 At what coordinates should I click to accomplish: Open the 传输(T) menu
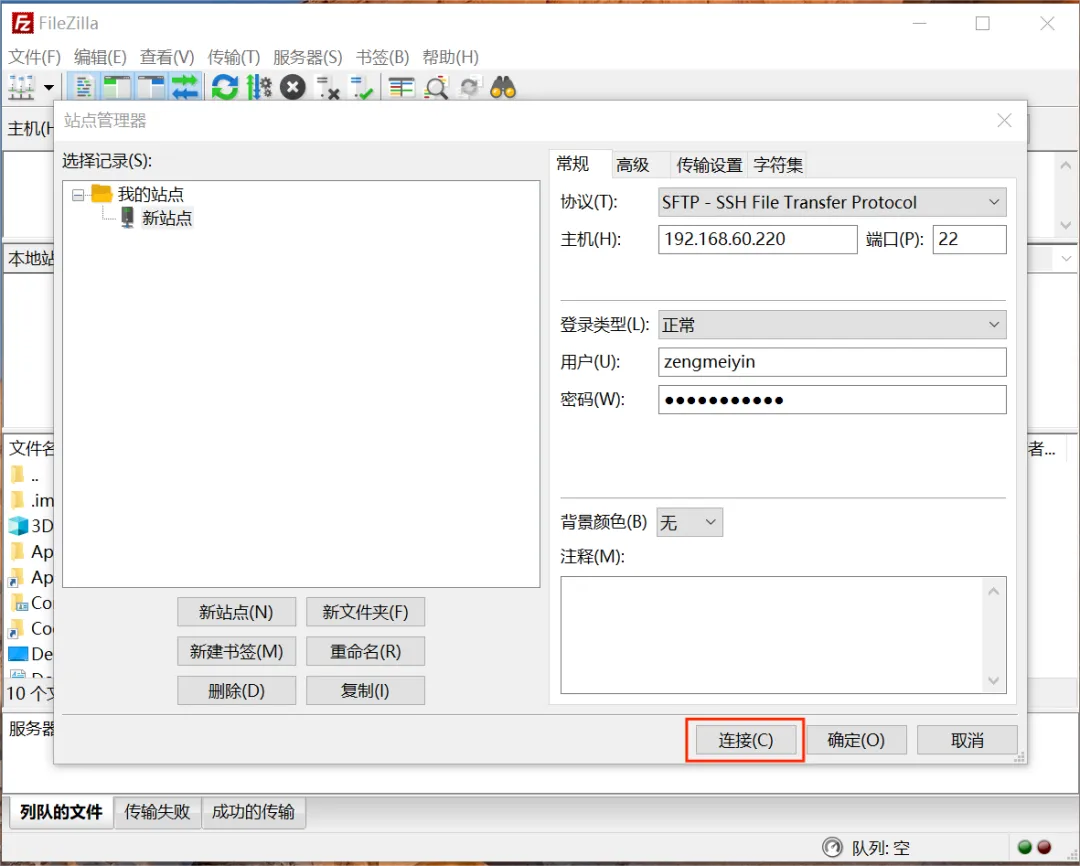tap(233, 57)
